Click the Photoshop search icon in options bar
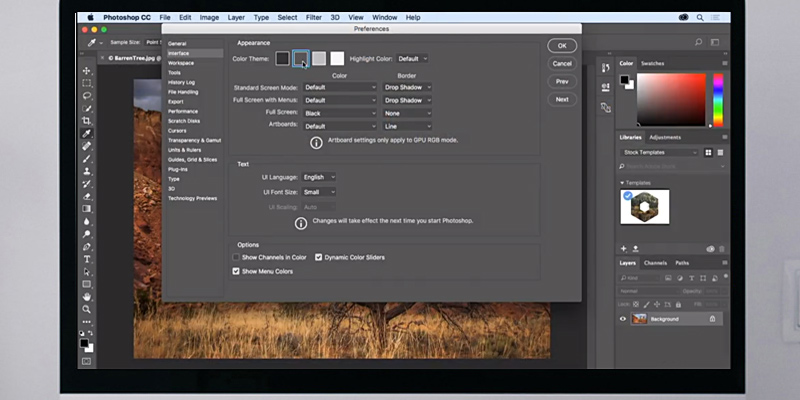This screenshot has width=800, height=400. [698, 42]
